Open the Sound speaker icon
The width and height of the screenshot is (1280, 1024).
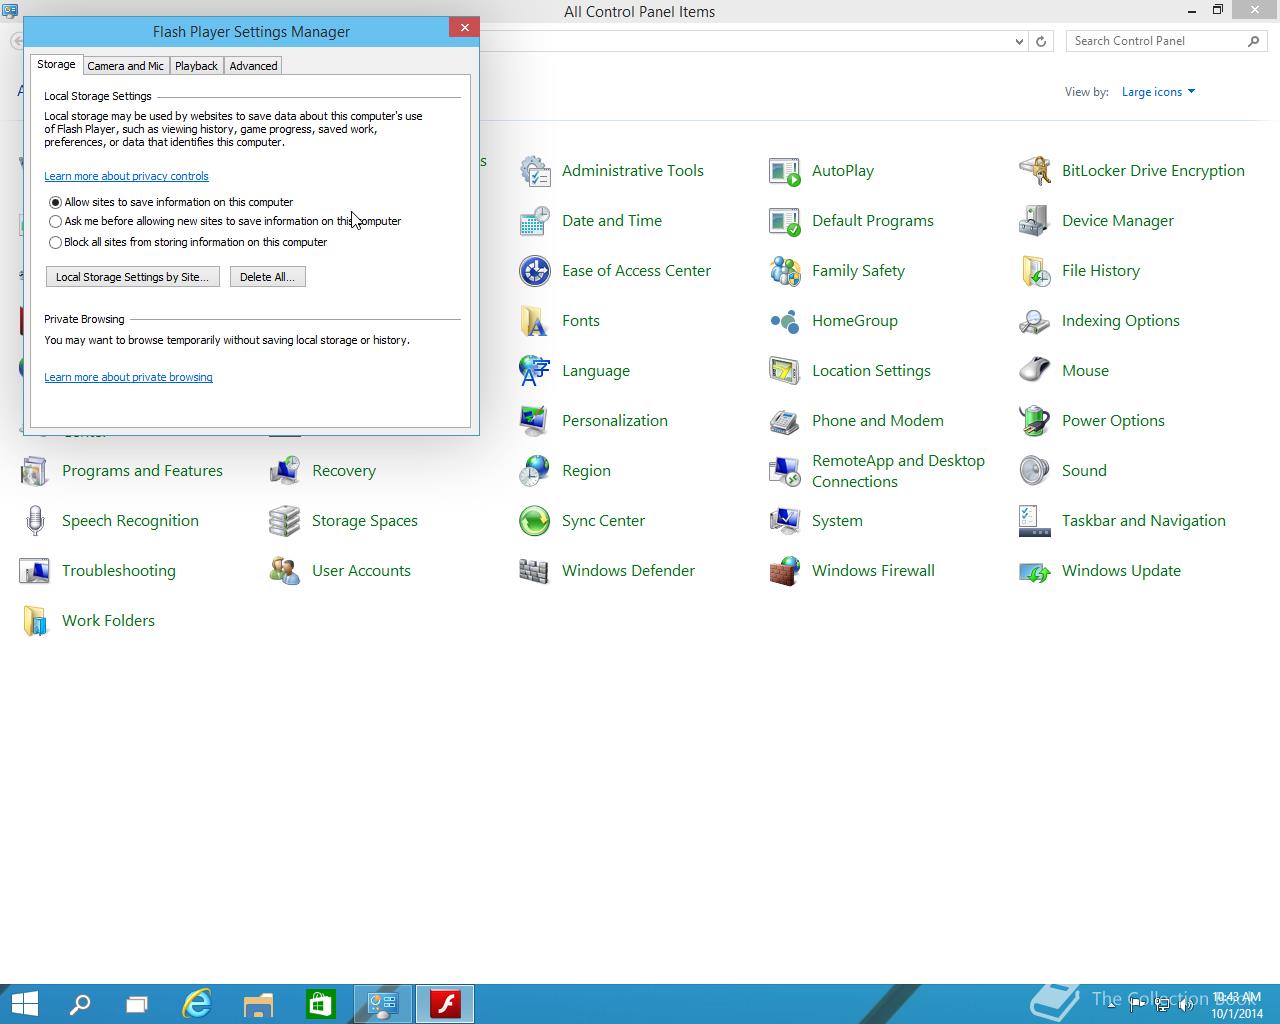tap(1035, 471)
